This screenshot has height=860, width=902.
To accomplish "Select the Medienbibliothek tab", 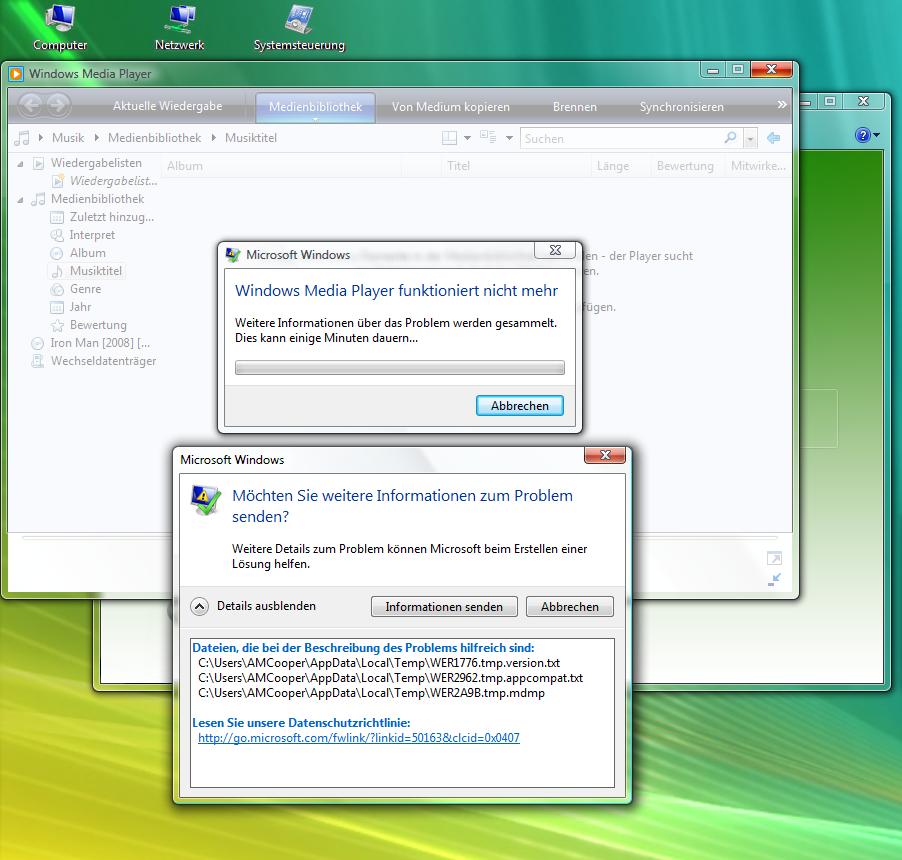I will 315,107.
